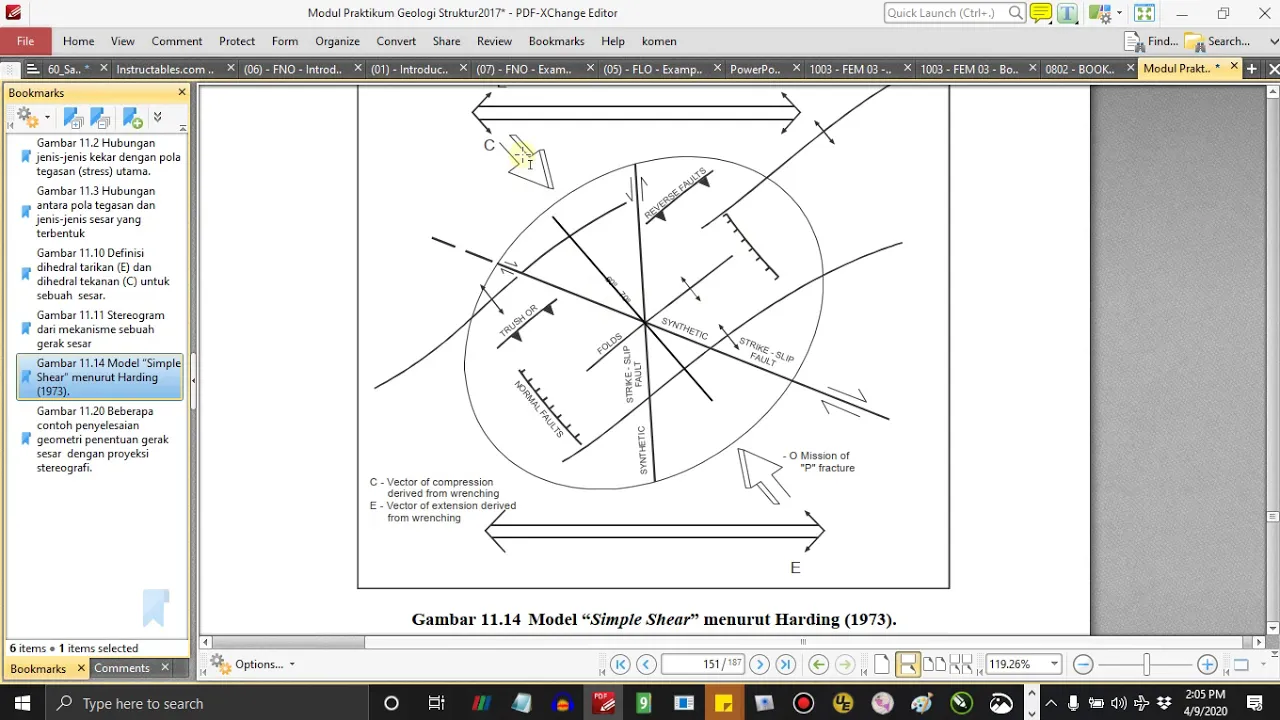Open the Find tool

pos(1151,41)
